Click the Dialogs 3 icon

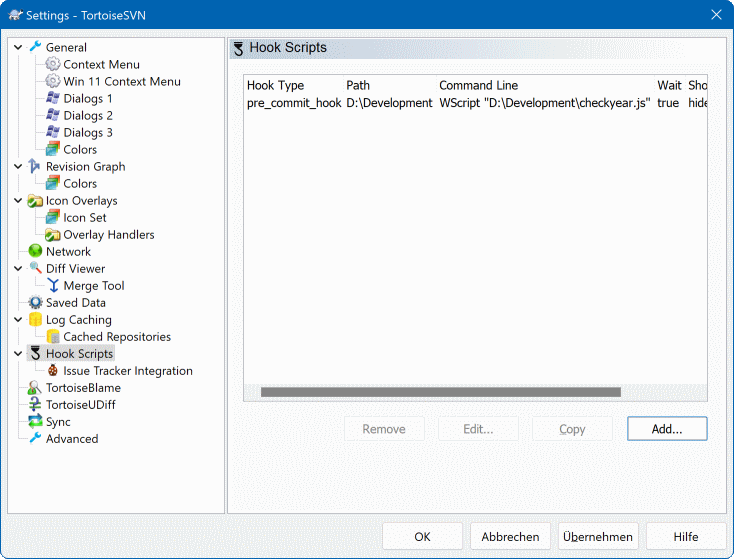pyautogui.click(x=52, y=132)
